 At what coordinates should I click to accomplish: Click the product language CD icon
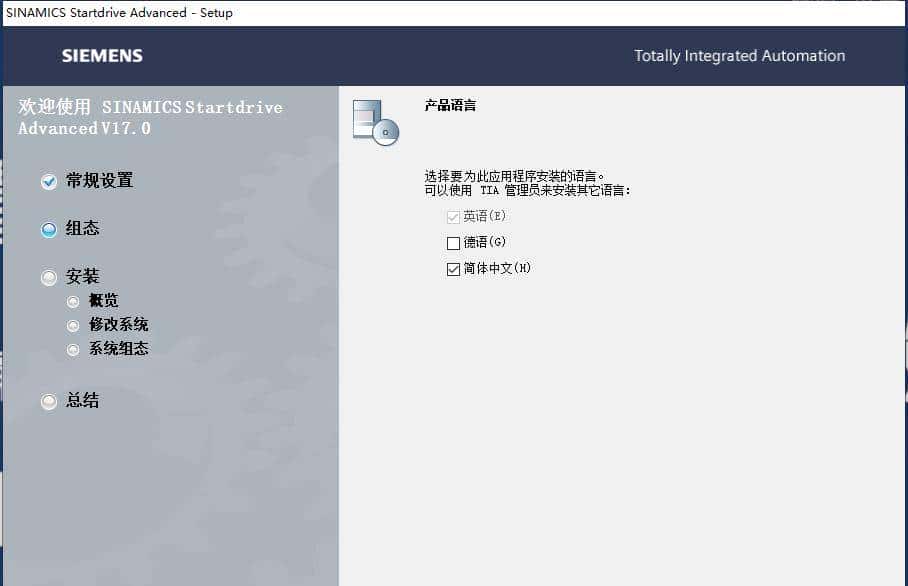click(x=373, y=121)
